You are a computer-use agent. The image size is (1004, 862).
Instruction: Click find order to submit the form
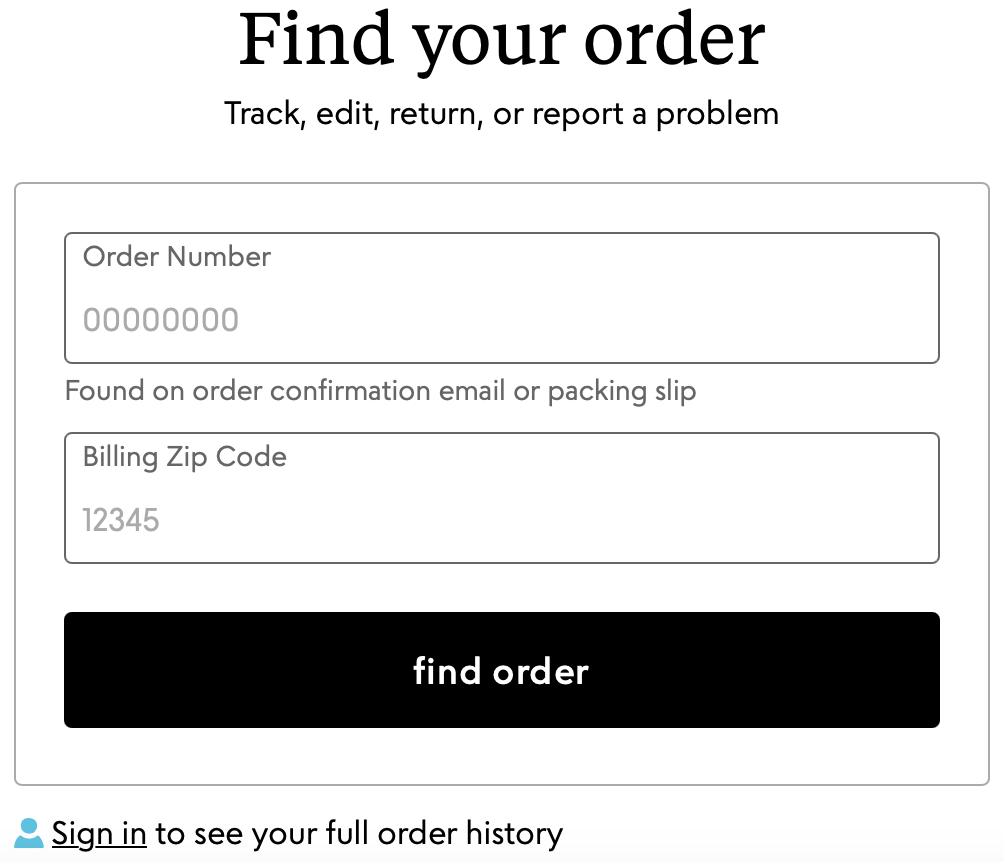click(x=501, y=670)
